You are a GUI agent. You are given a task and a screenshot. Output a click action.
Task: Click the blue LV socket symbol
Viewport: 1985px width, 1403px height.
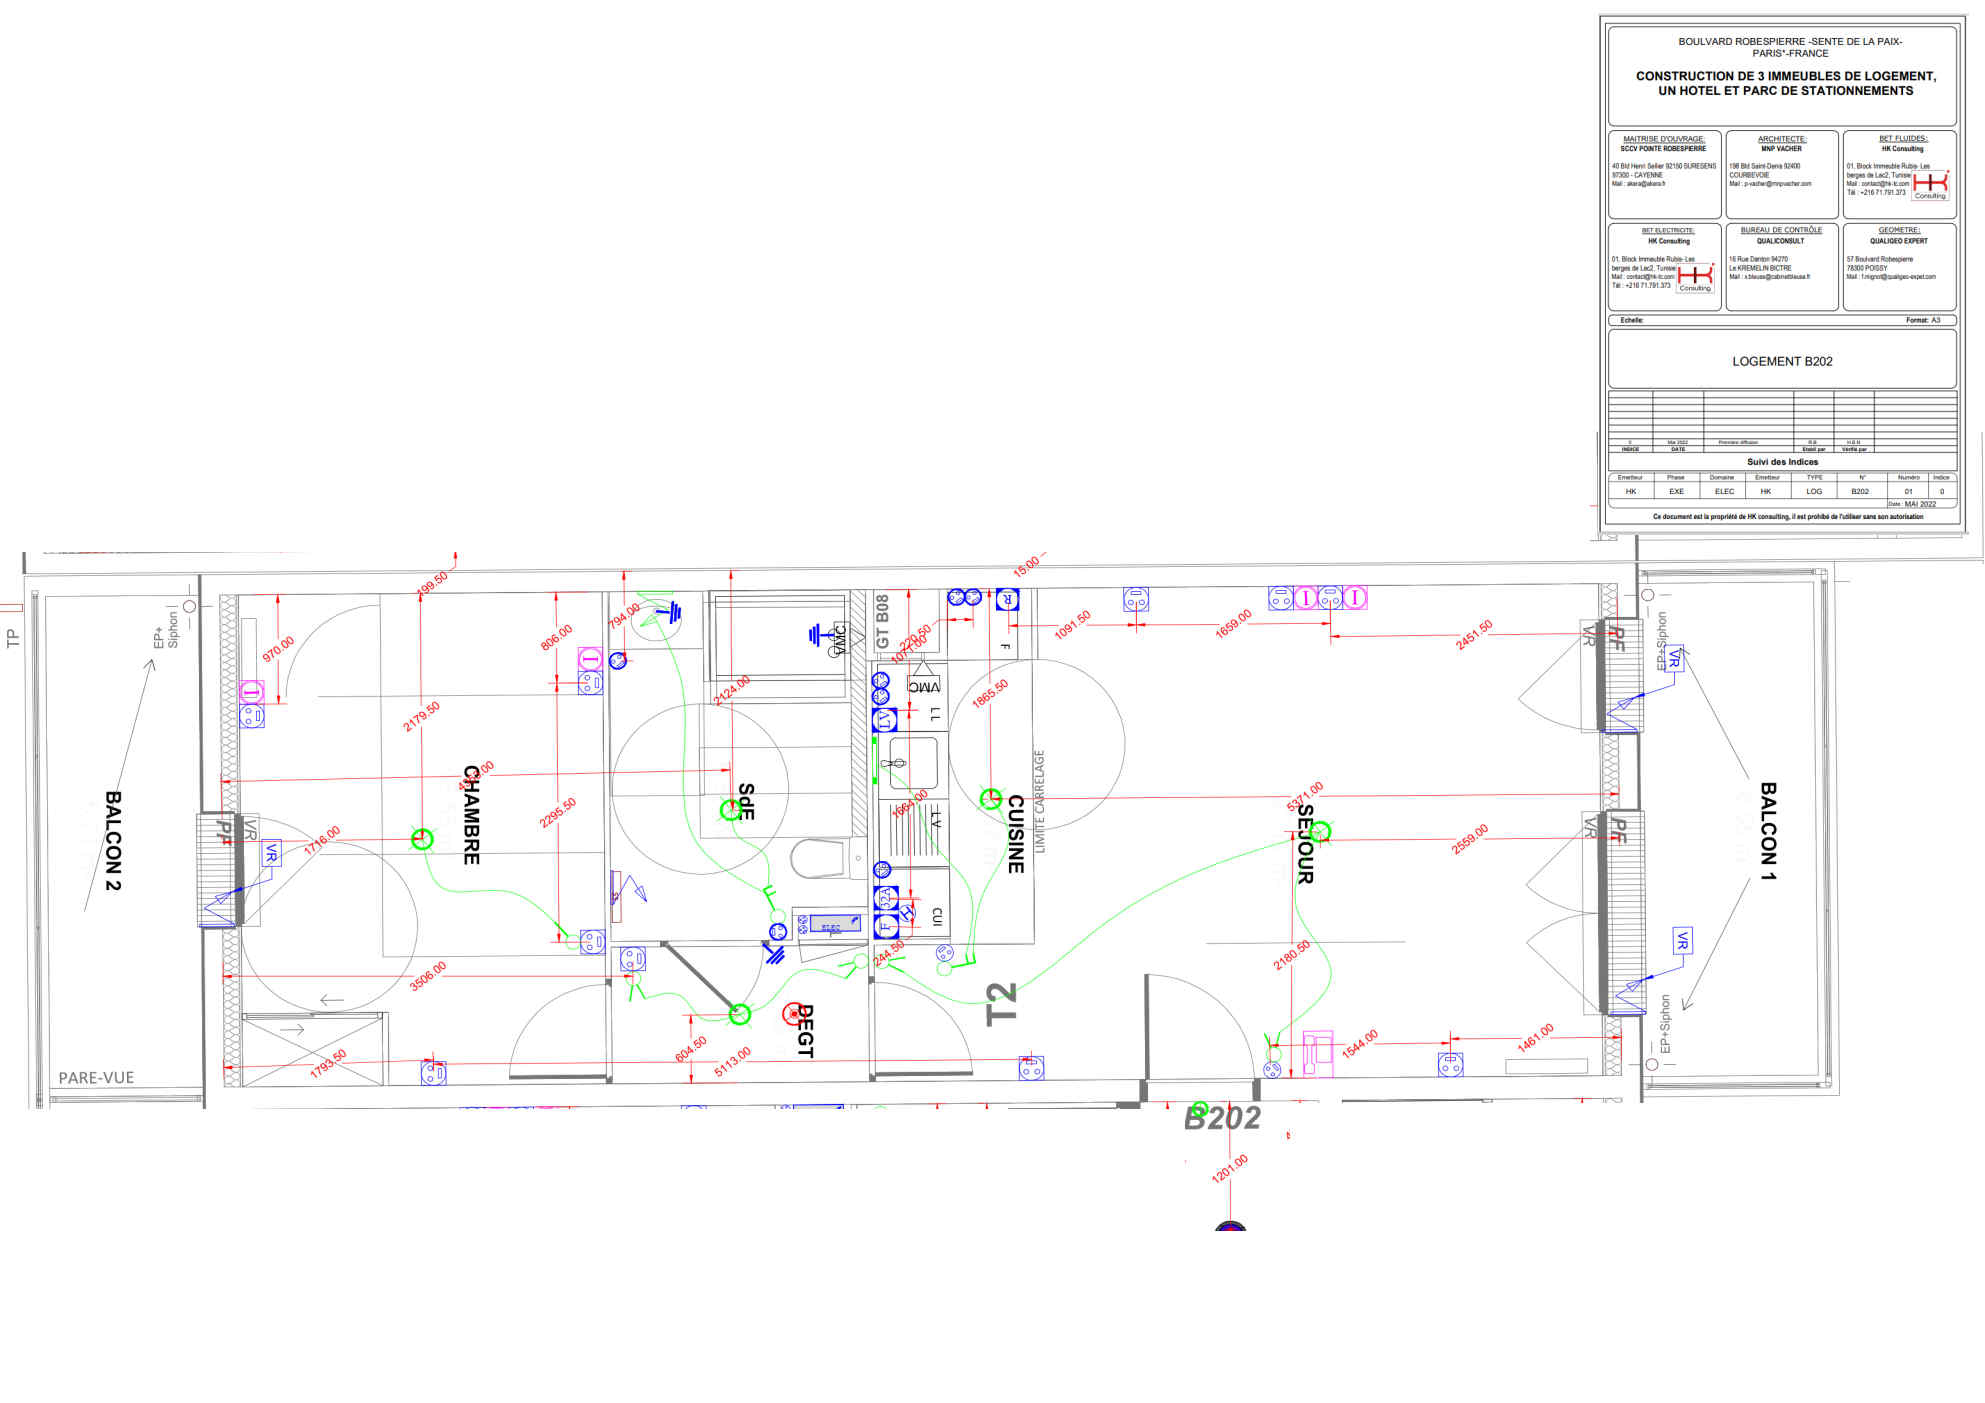[x=885, y=719]
